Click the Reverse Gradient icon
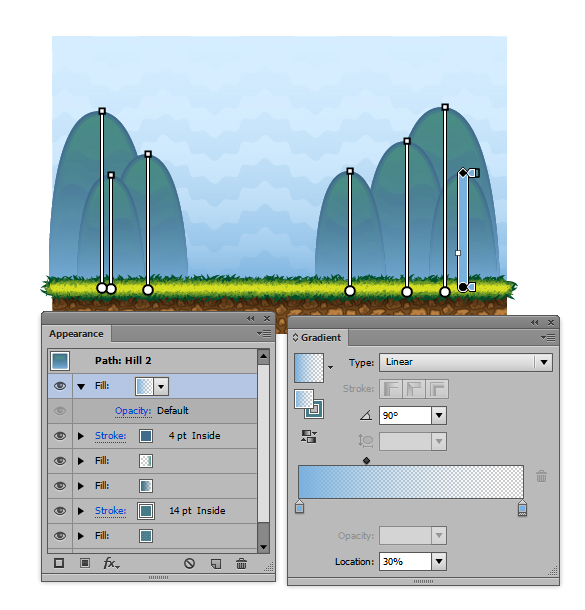The height and width of the screenshot is (610, 585). pos(309,436)
